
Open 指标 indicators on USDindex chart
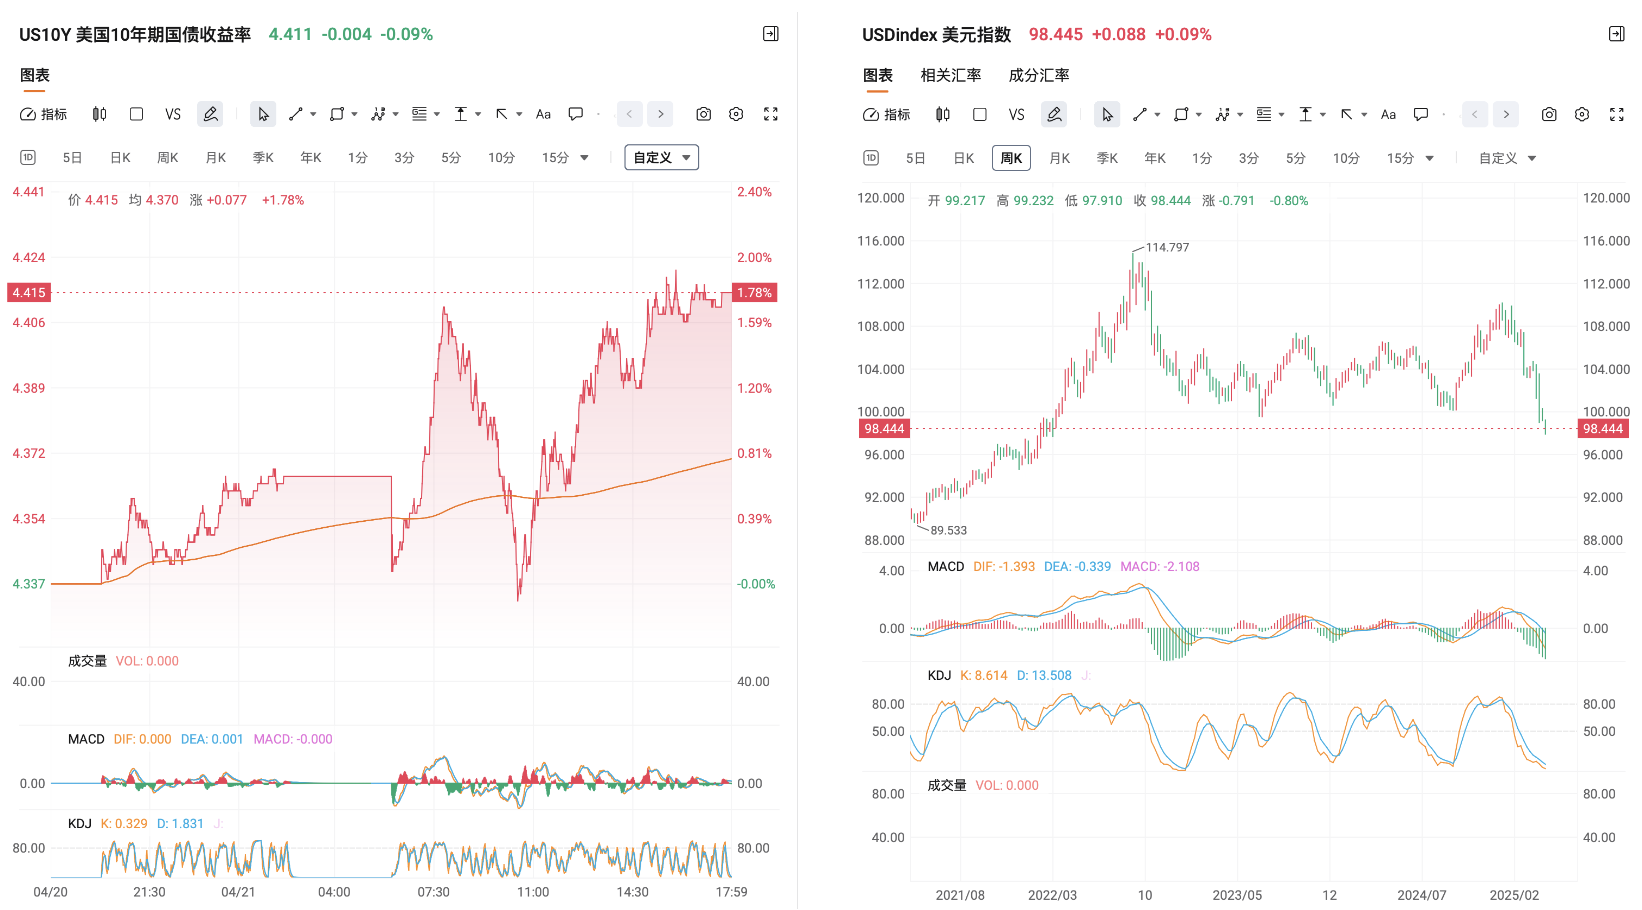[x=887, y=114]
